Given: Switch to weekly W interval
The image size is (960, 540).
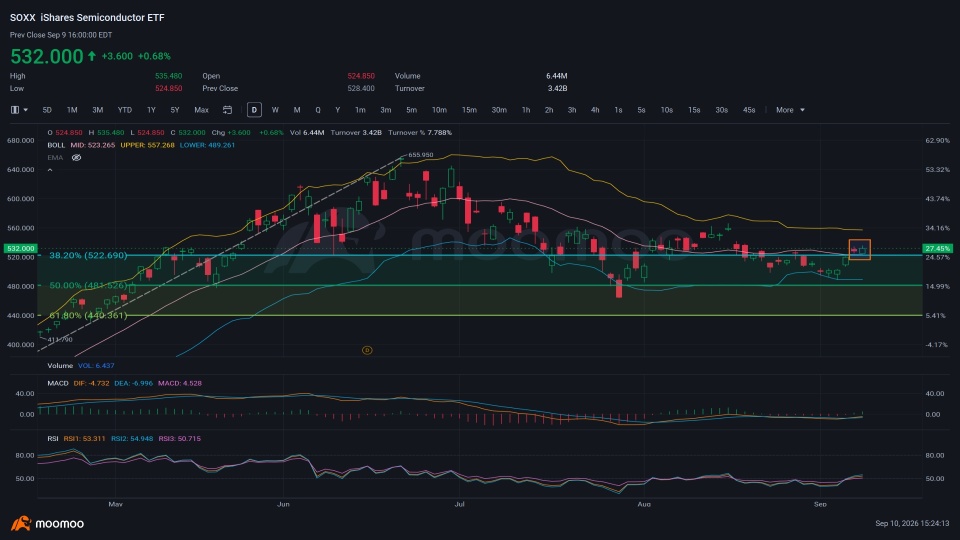Looking at the screenshot, I should 275,110.
